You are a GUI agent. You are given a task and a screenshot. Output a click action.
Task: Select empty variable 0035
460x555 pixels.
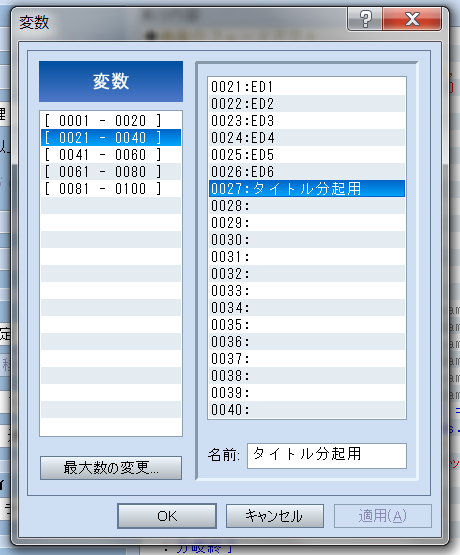(307, 325)
